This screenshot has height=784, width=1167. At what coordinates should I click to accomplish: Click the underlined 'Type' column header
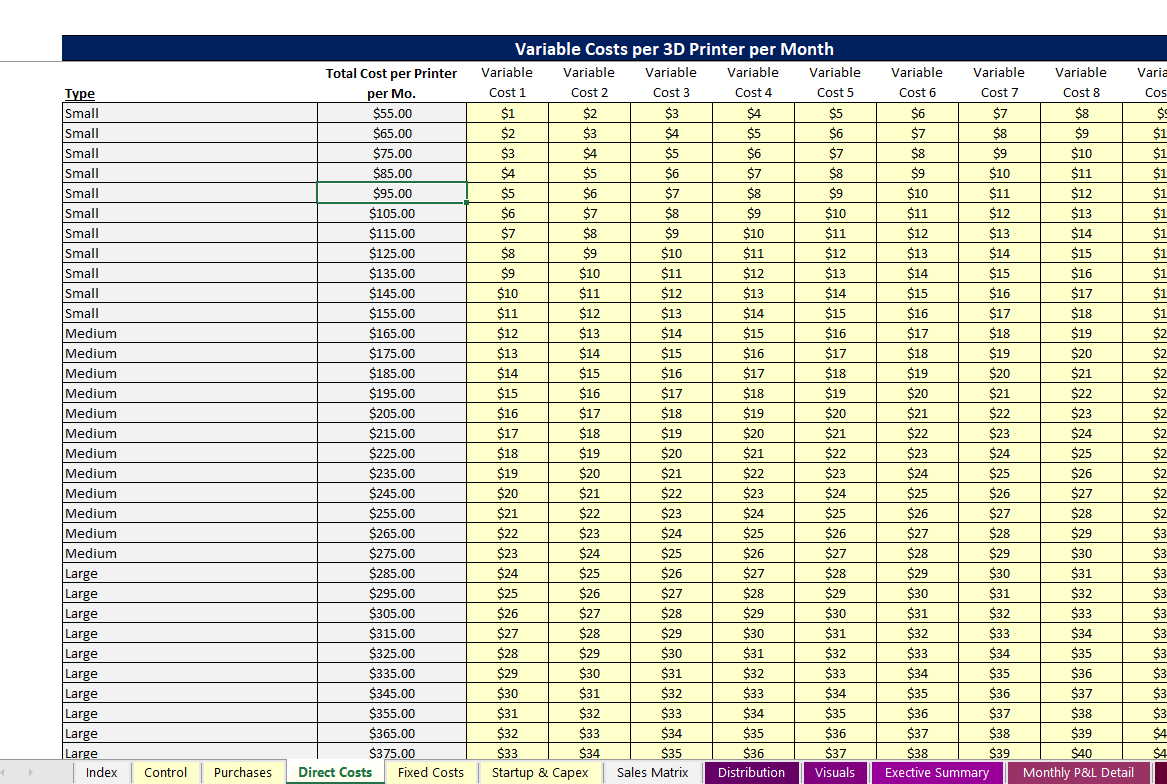click(x=80, y=93)
